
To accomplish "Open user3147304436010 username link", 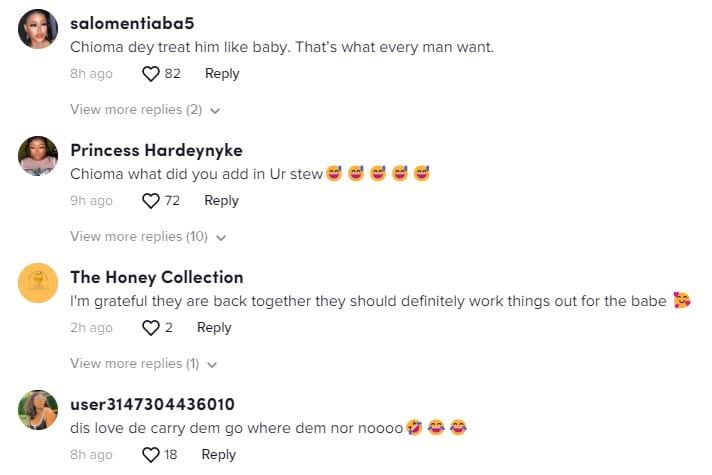I will (152, 404).
